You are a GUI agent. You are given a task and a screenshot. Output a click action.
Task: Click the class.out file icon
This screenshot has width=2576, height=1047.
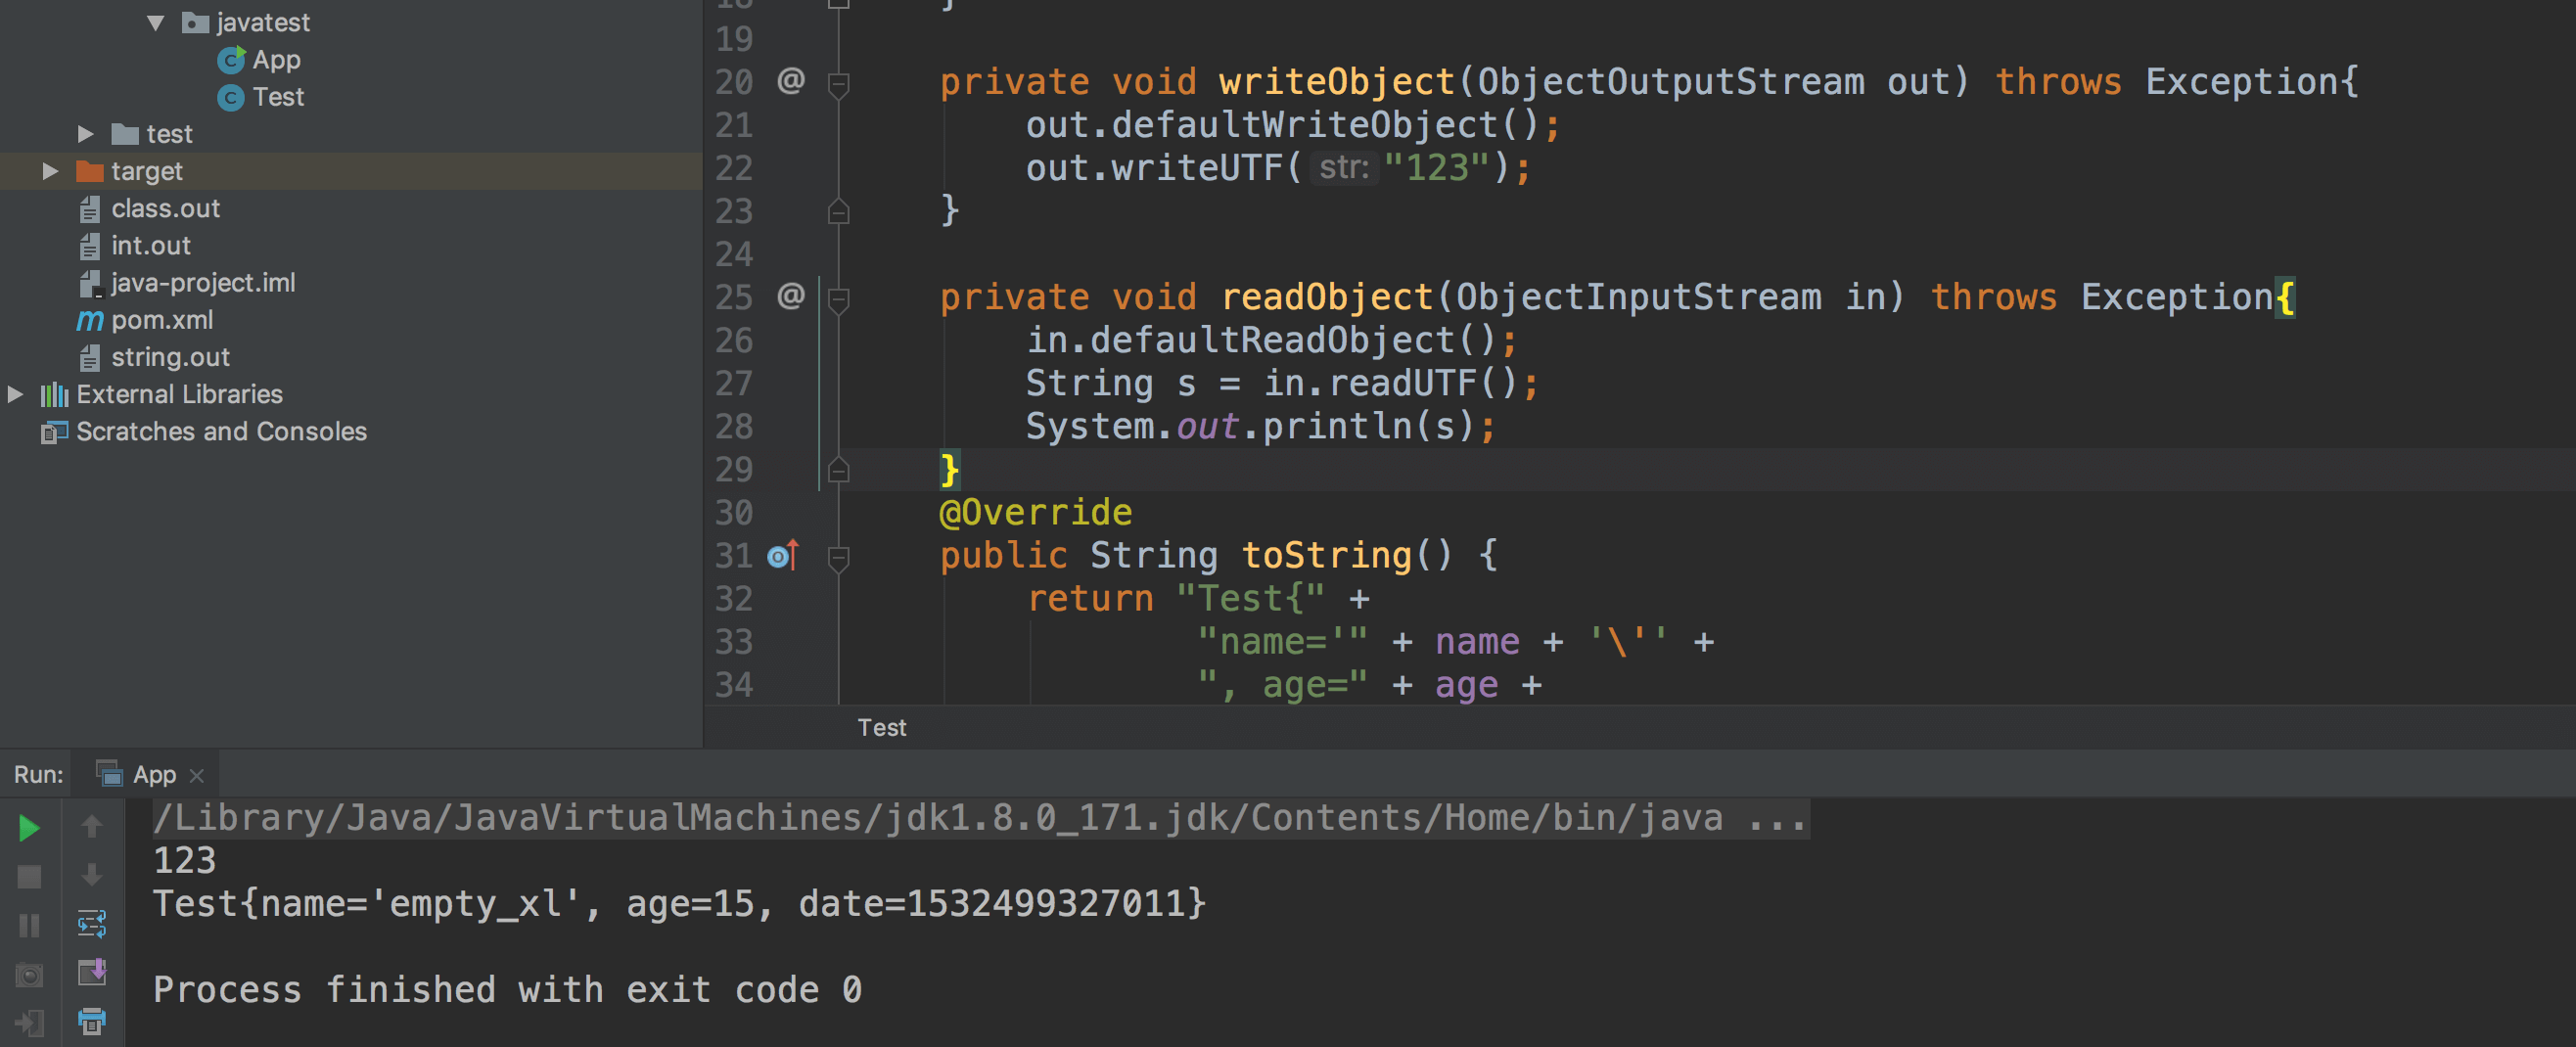coord(90,209)
